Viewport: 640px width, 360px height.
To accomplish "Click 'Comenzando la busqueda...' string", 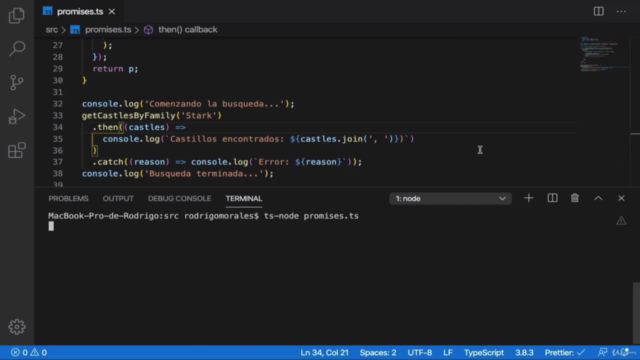I will tap(214, 104).
